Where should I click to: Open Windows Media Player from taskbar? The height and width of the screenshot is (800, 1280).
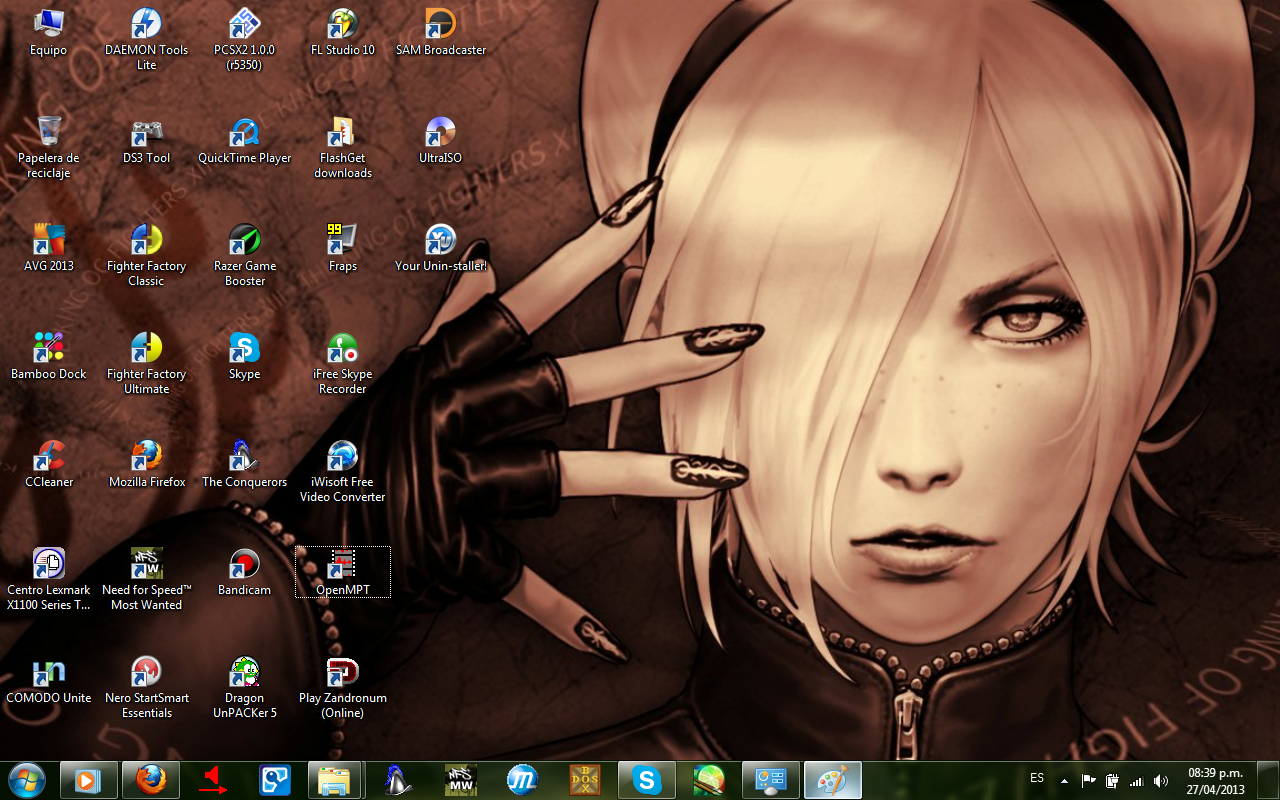click(x=89, y=780)
